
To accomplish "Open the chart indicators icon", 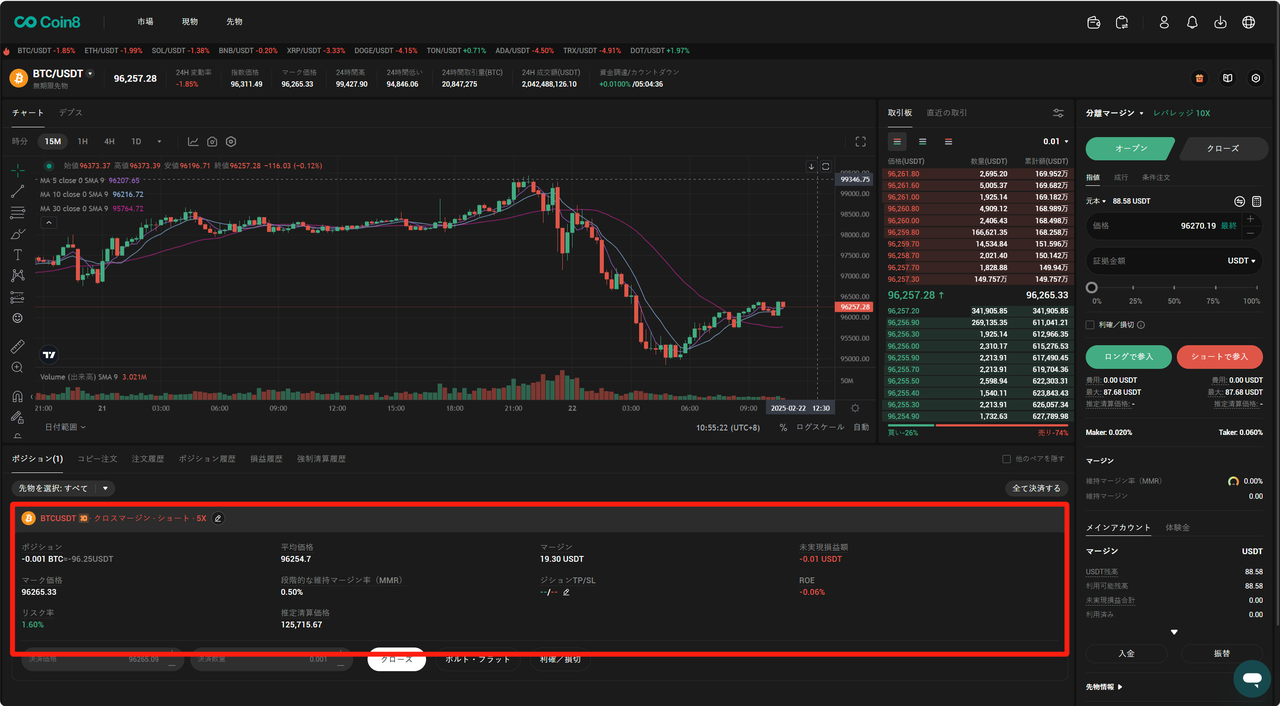I will tap(193, 142).
